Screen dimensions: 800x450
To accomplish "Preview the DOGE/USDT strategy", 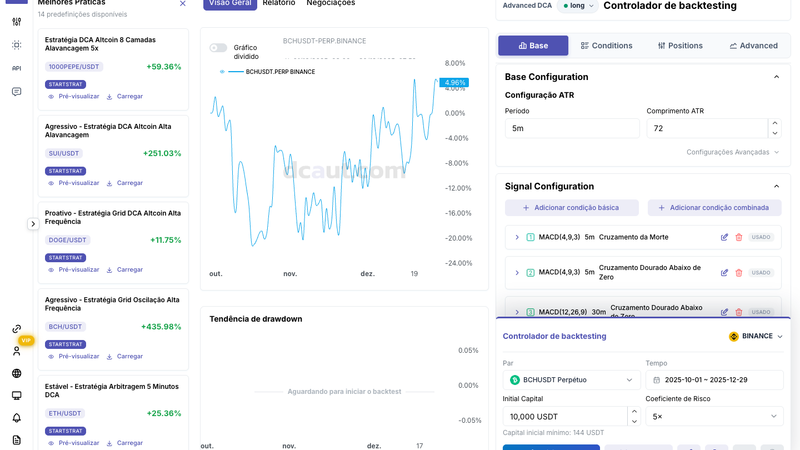I will click(73, 270).
